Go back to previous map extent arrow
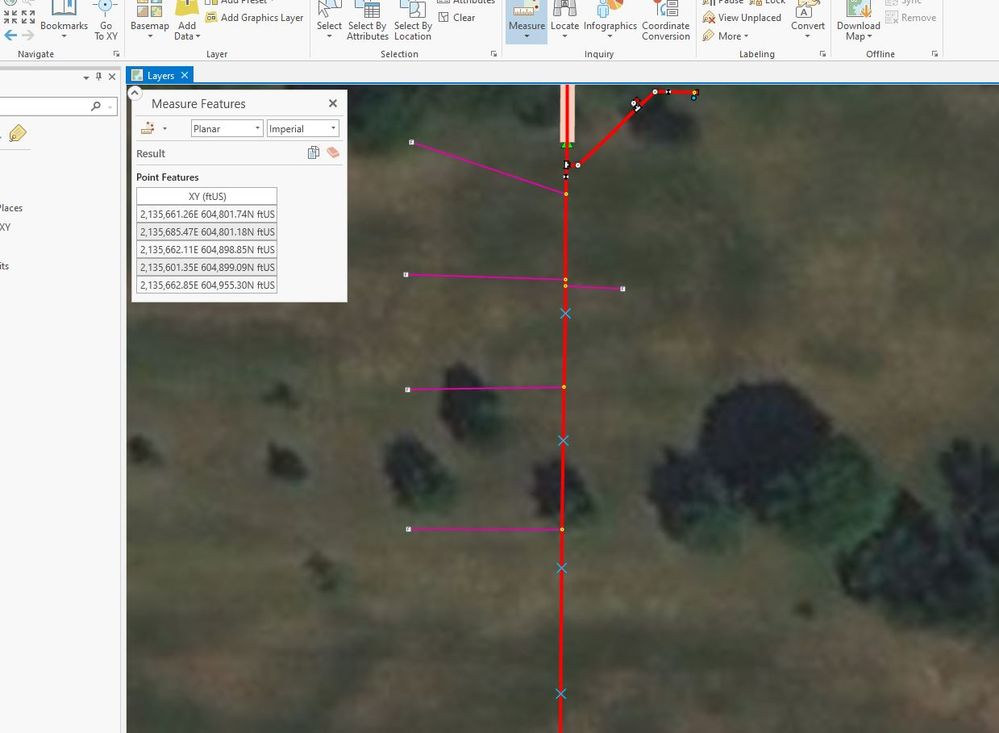Viewport: 999px width, 733px height. click(x=11, y=35)
